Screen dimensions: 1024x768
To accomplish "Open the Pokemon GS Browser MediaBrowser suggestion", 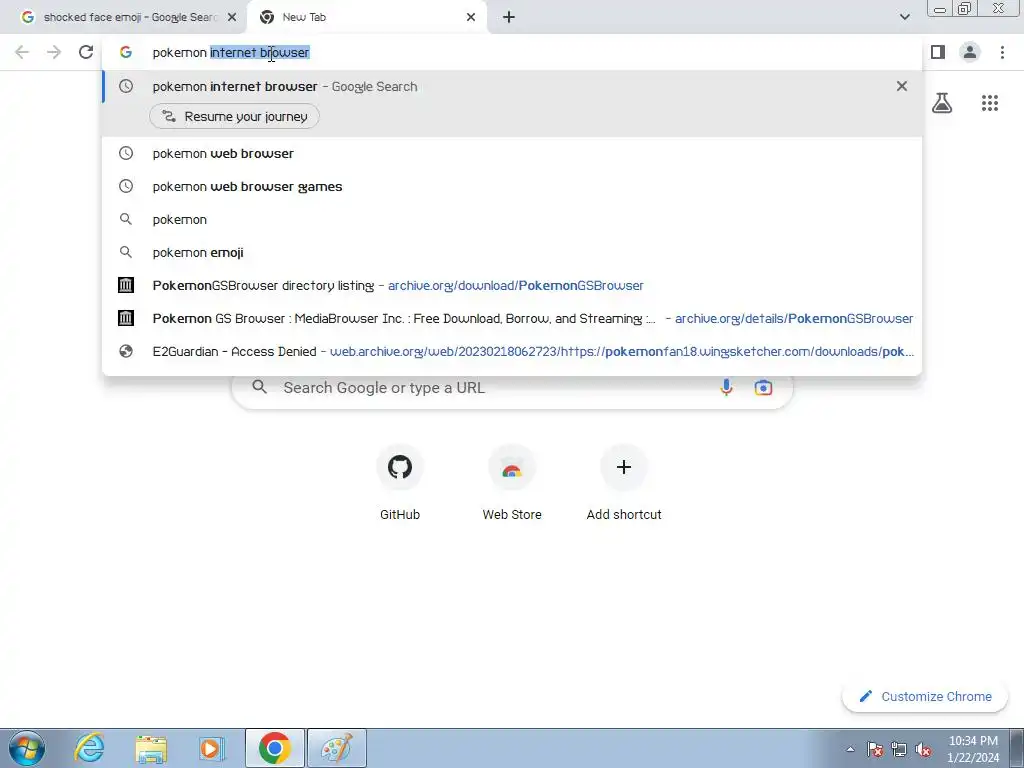I will (512, 319).
